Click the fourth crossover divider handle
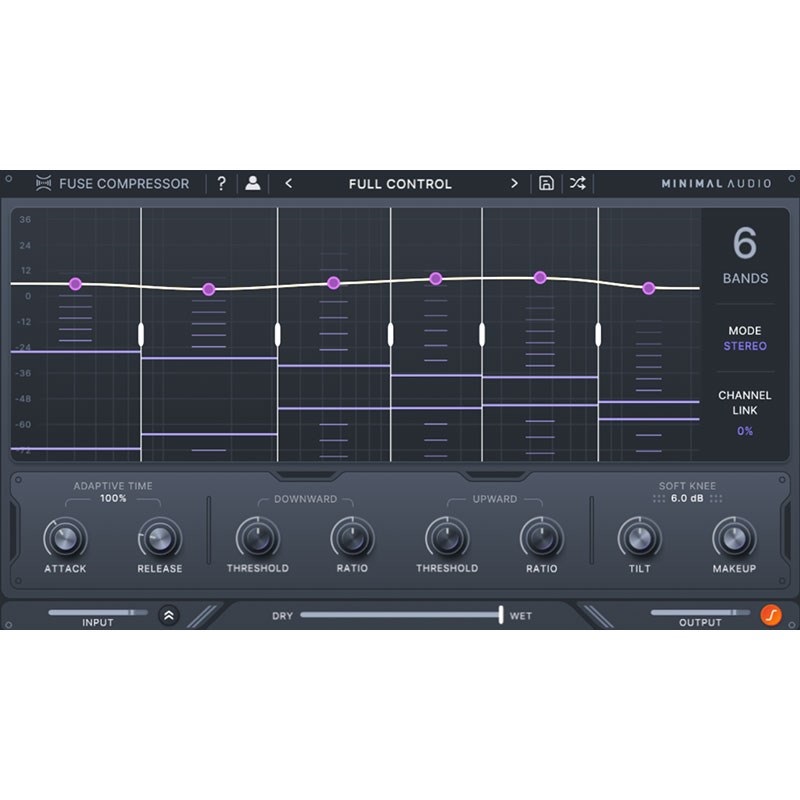Viewport: 800px width, 800px height. point(482,334)
